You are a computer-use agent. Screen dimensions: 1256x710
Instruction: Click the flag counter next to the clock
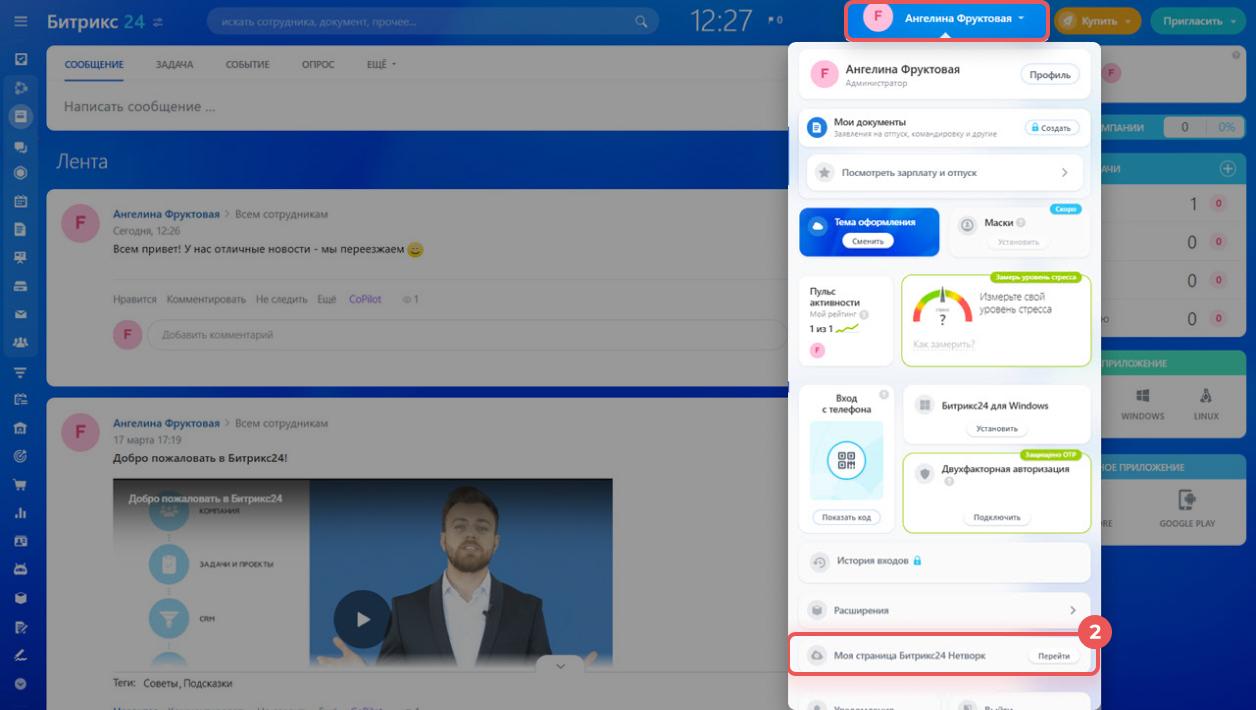(x=774, y=20)
